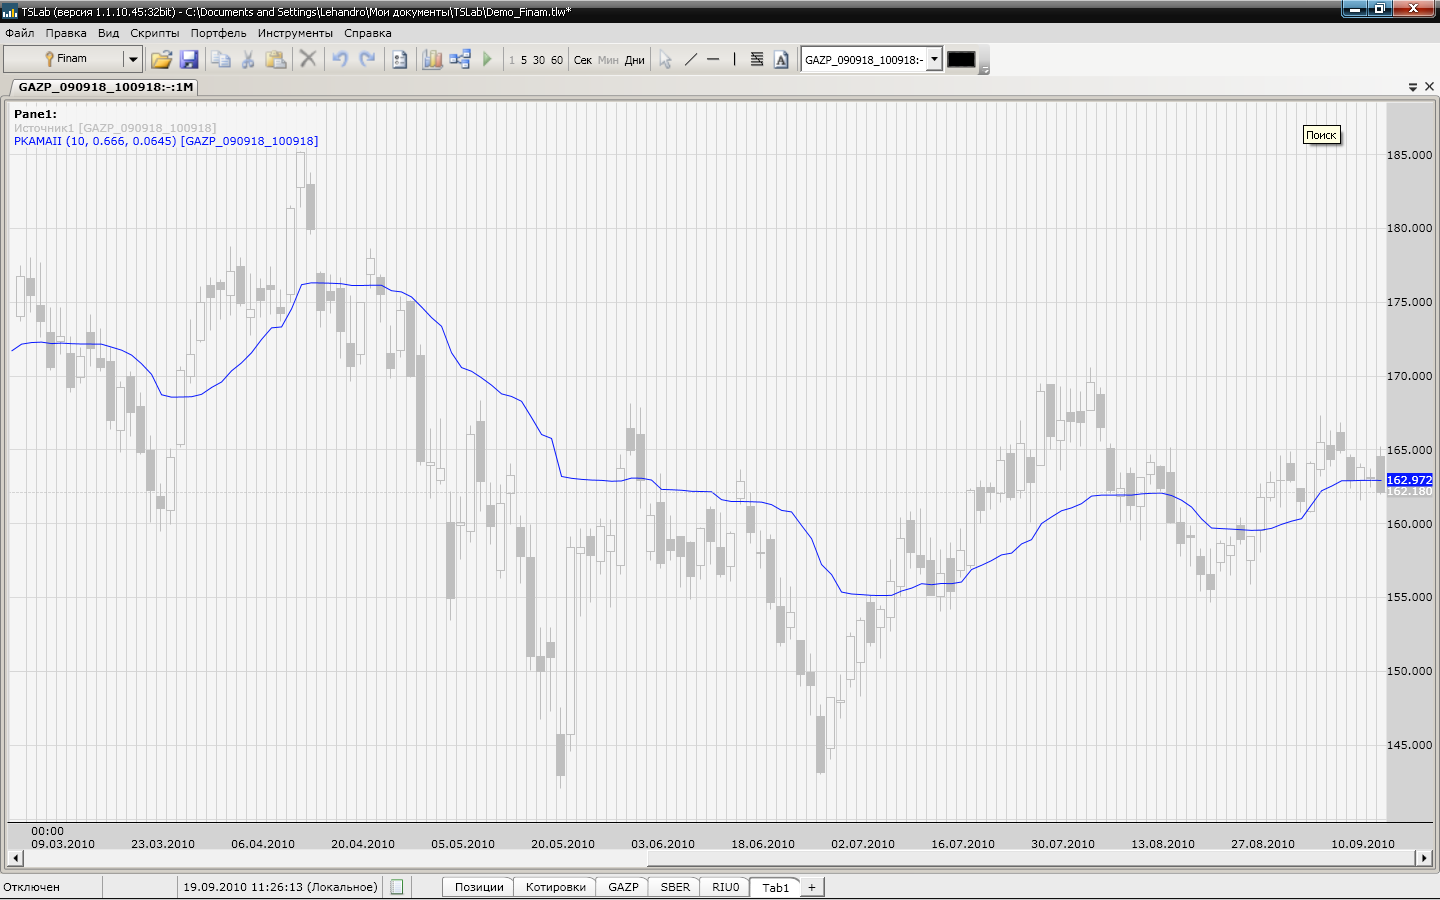Add a new tab with the plus button
The image size is (1440, 900).
click(x=812, y=887)
